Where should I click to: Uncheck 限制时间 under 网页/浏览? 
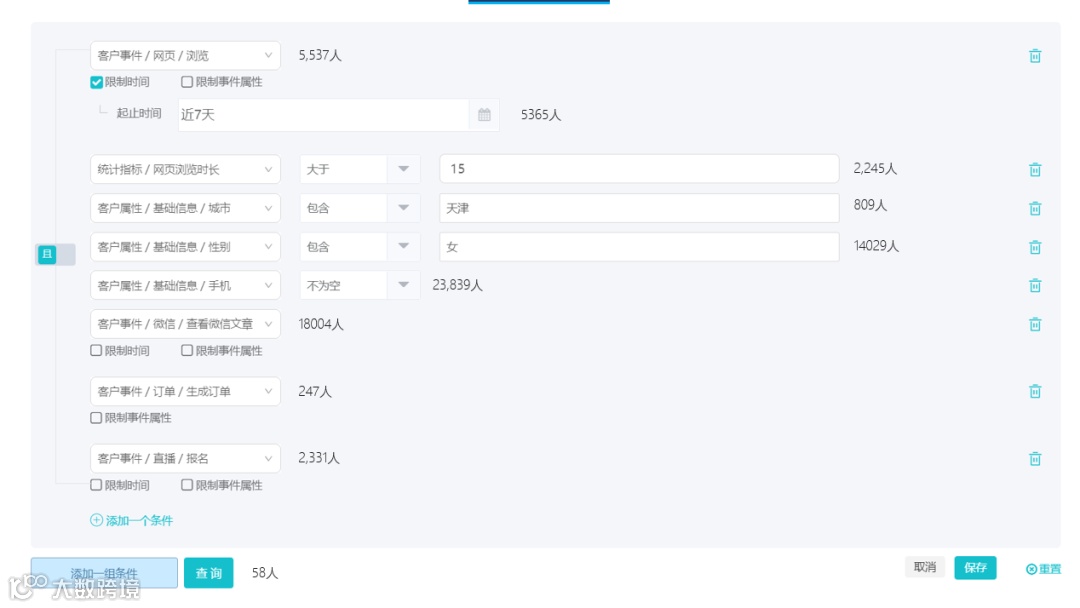tap(97, 82)
